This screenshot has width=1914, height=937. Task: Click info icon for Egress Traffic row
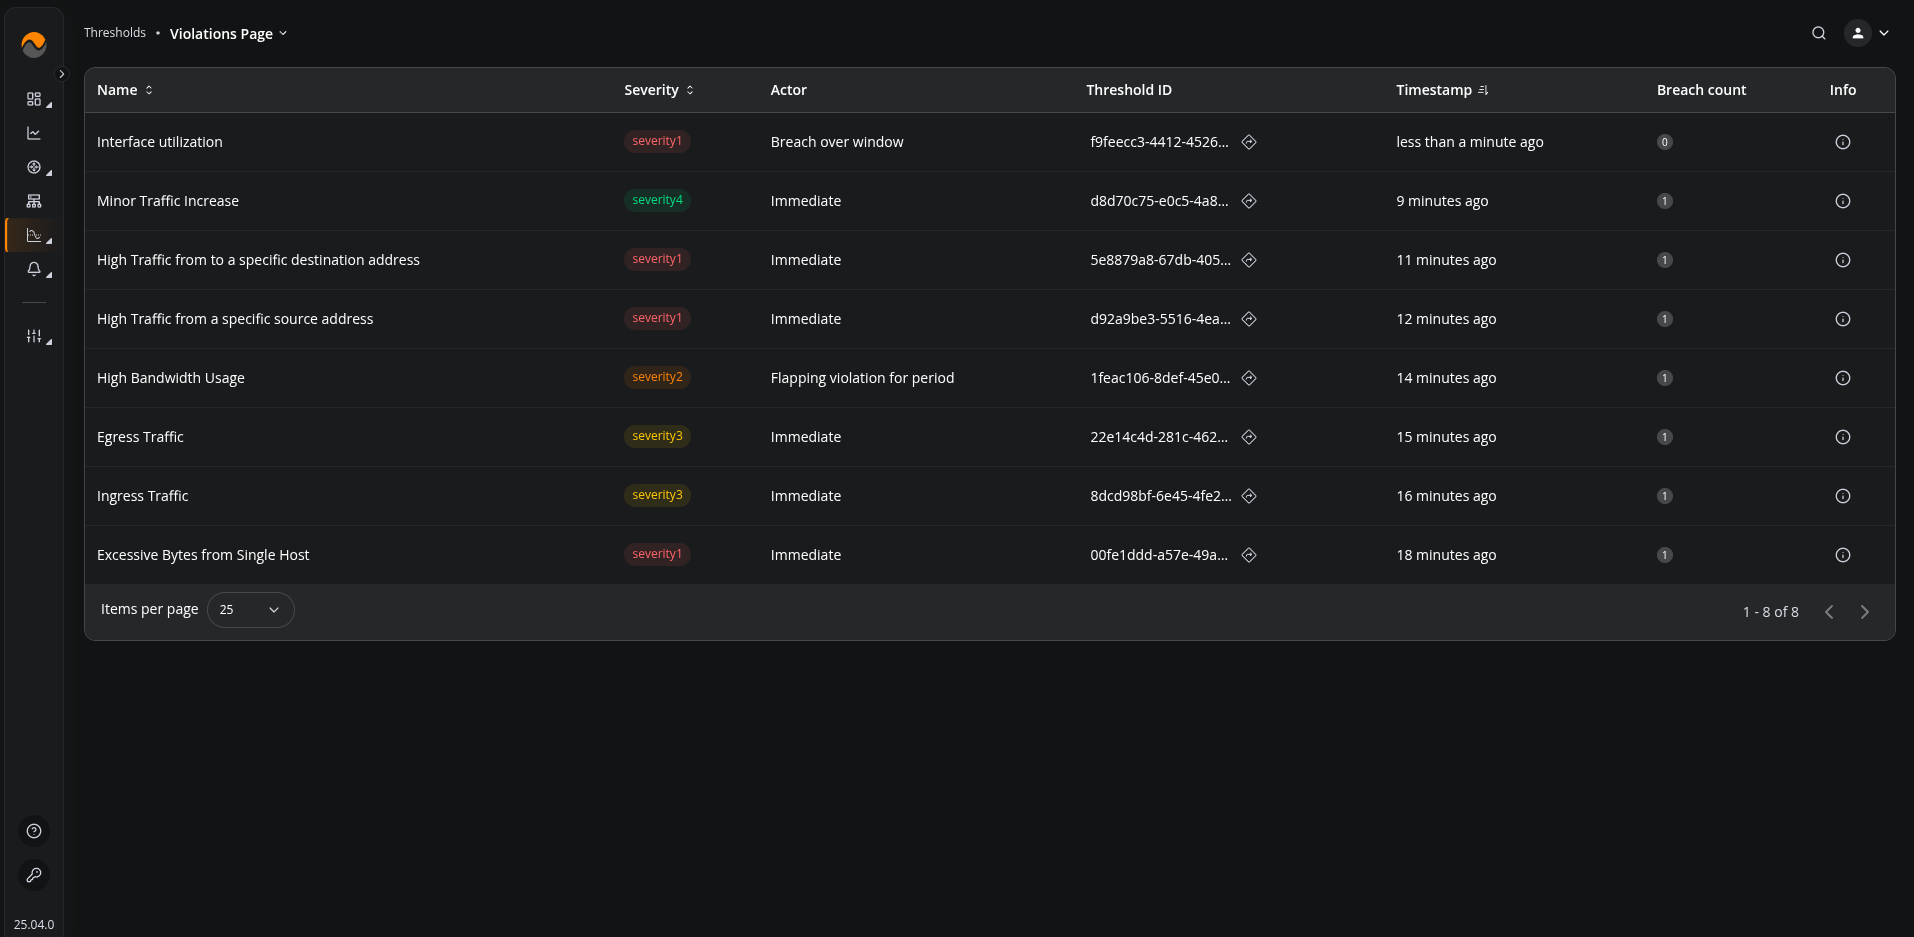point(1842,437)
